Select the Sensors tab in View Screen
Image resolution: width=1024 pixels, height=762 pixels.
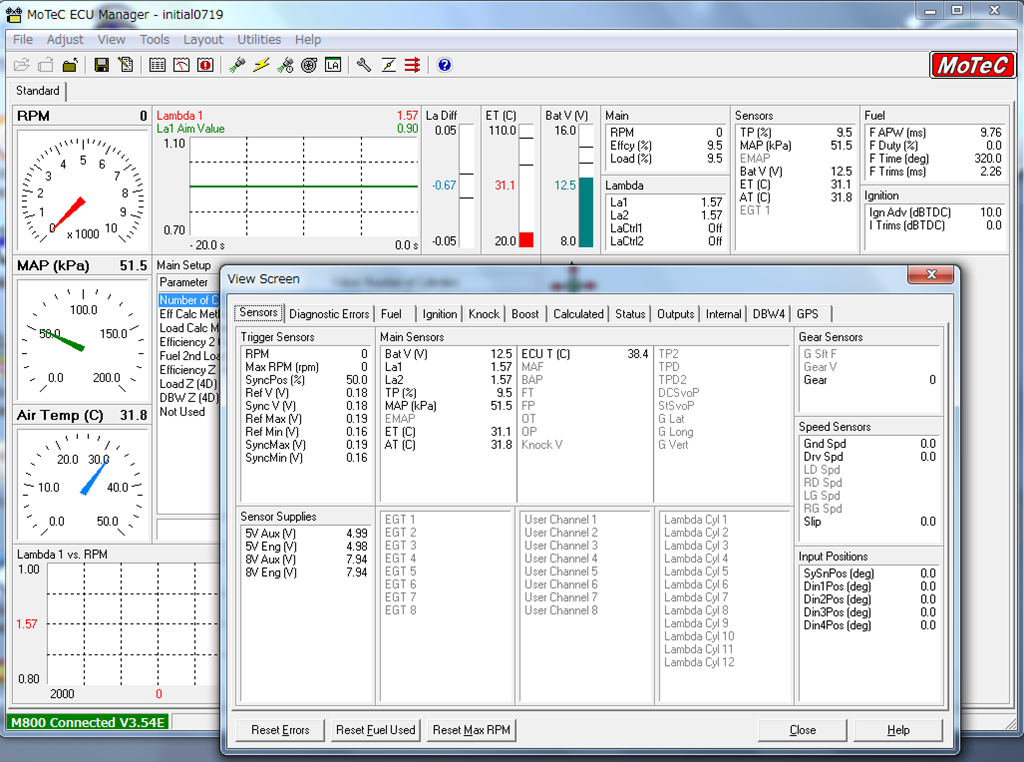[x=259, y=313]
